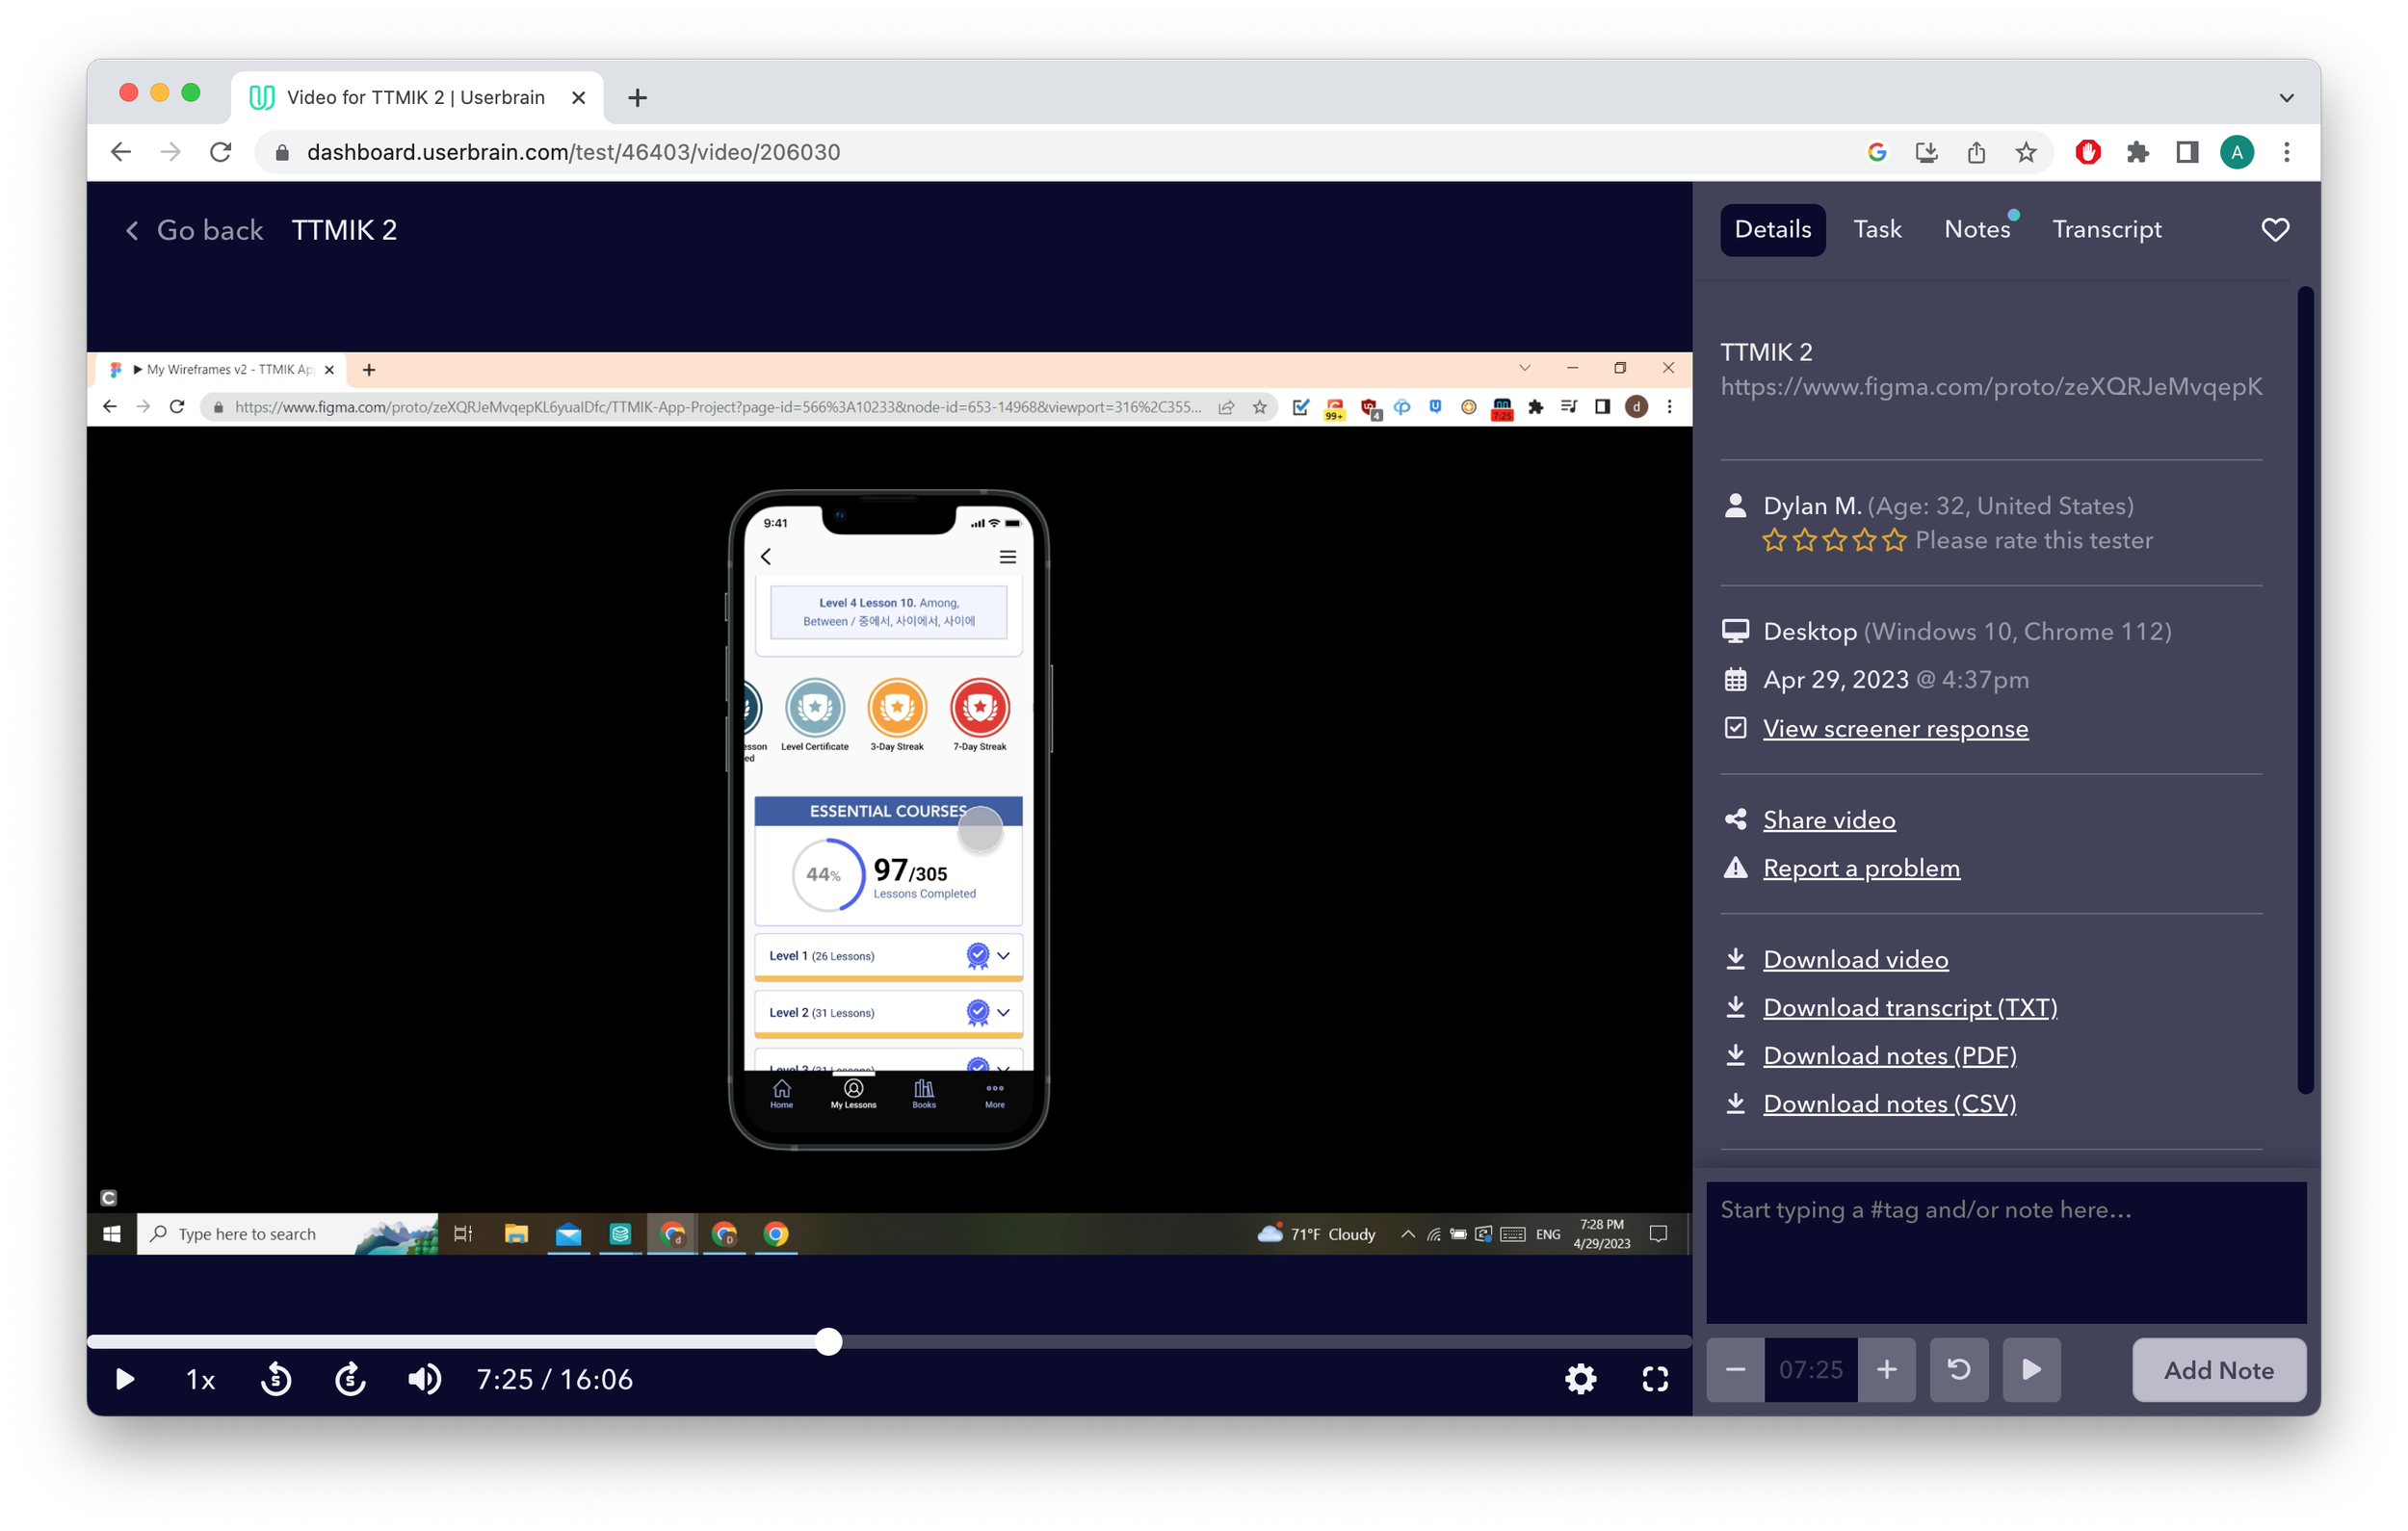Click the note text input field

(2005, 1250)
